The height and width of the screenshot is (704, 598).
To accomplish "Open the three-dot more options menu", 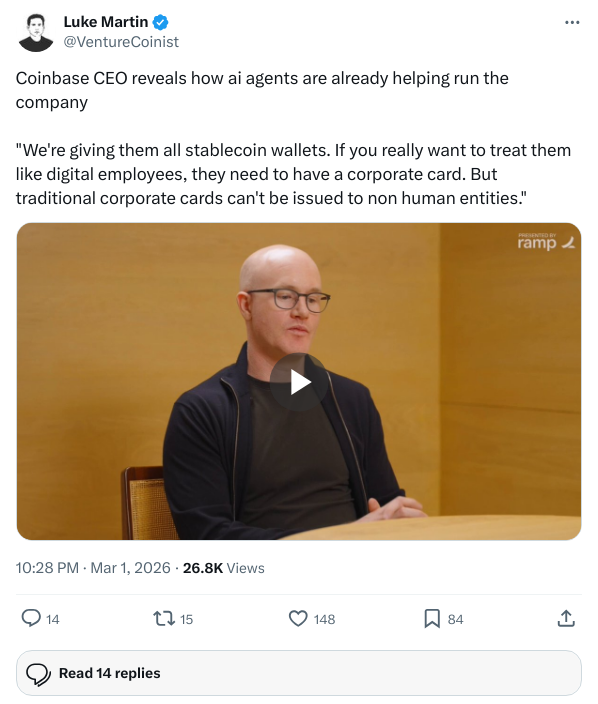I will click(x=572, y=22).
